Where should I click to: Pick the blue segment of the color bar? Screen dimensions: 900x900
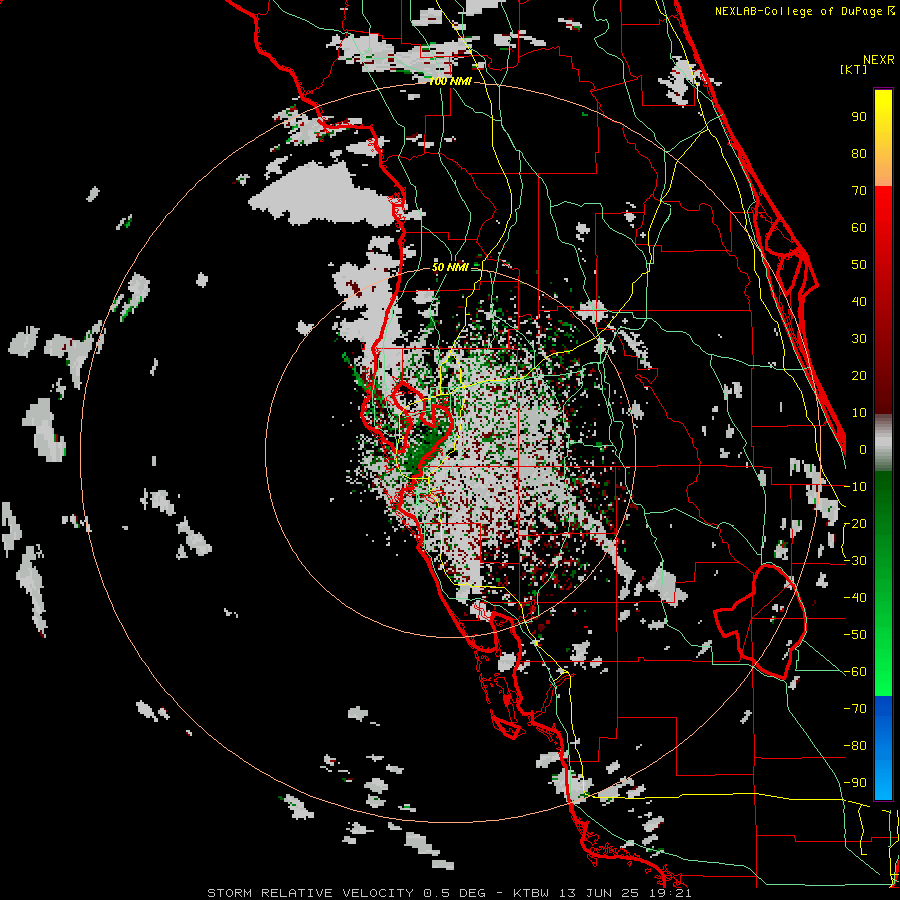883,747
